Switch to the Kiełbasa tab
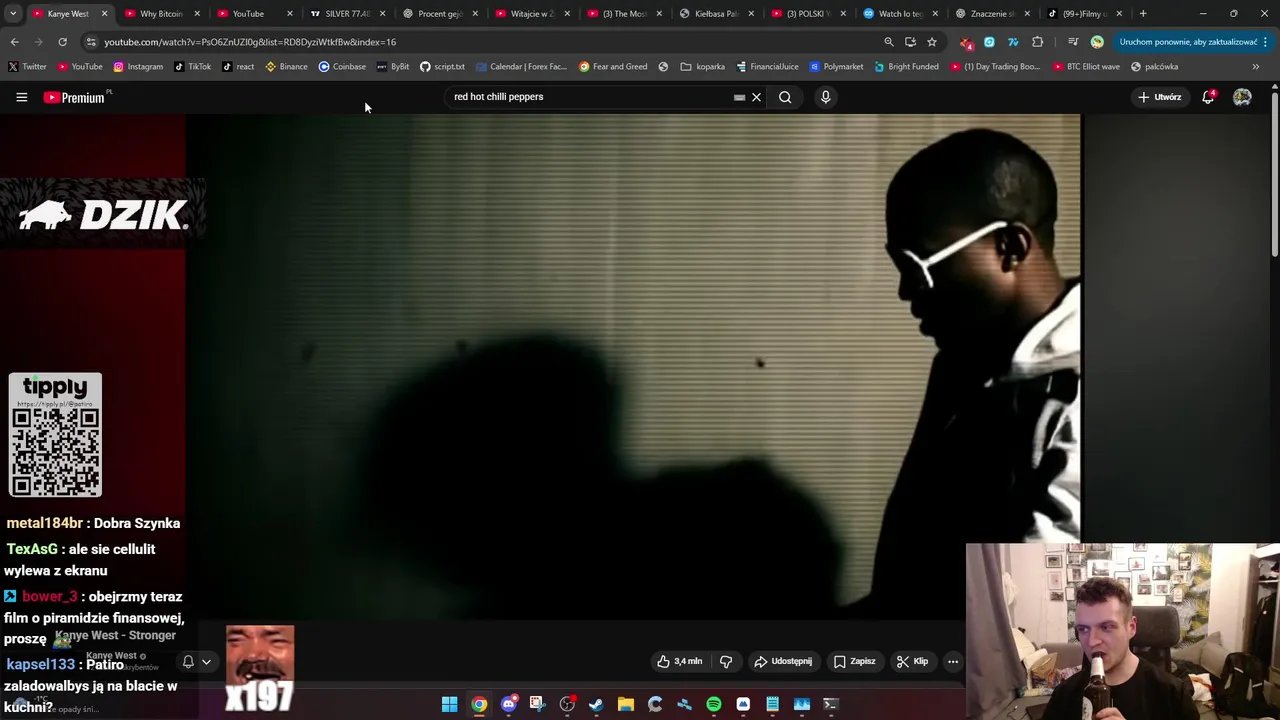The width and height of the screenshot is (1280, 720). click(x=716, y=14)
